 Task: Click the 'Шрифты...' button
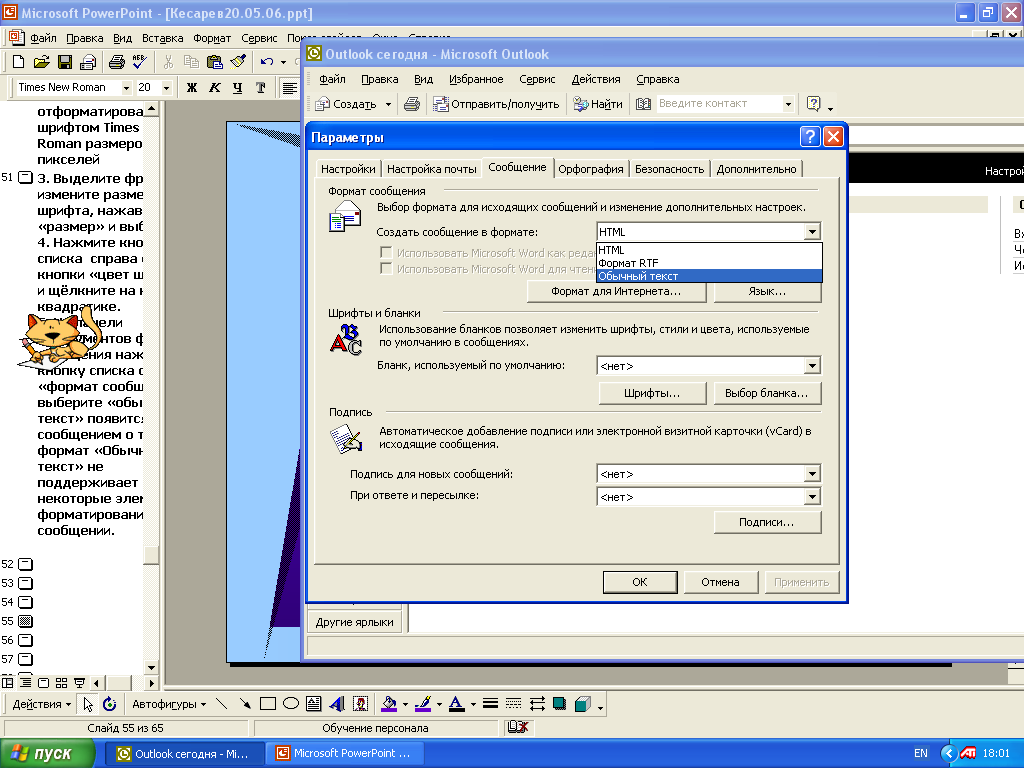click(x=652, y=393)
